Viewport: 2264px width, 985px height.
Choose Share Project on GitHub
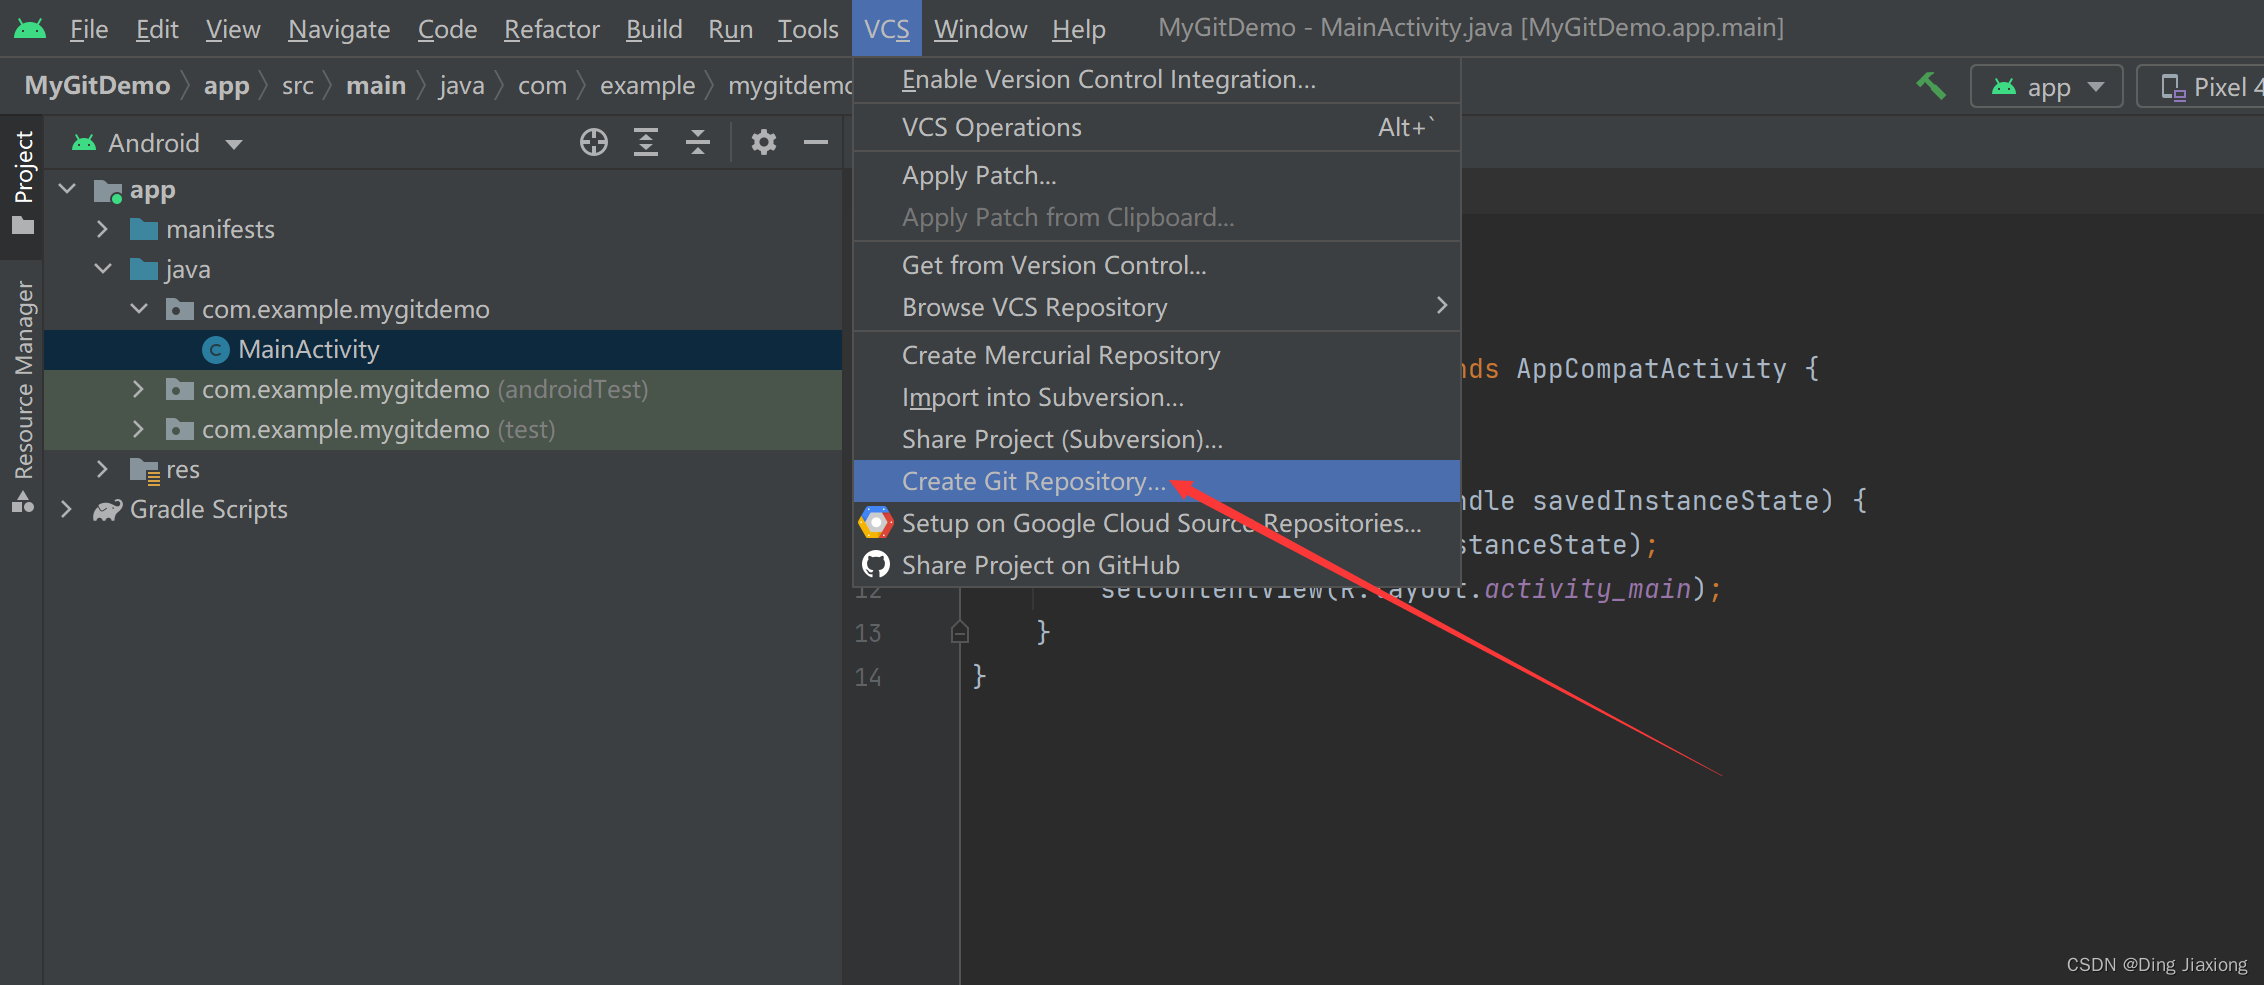(x=1157, y=565)
